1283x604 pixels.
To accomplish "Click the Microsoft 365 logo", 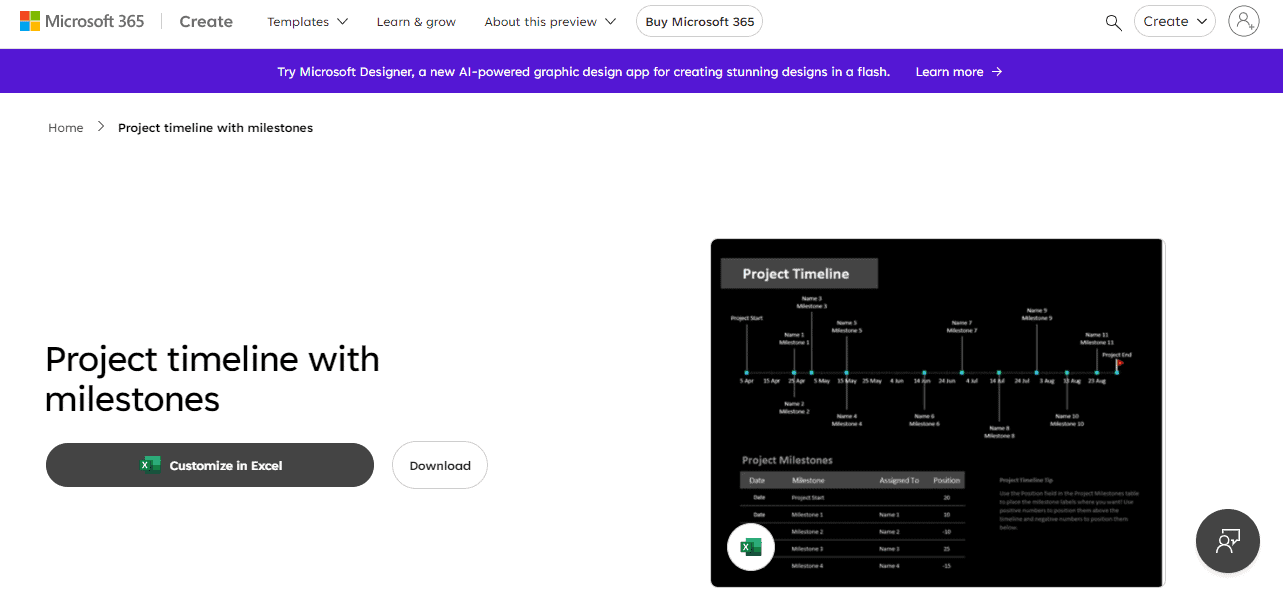I will coord(82,21).
